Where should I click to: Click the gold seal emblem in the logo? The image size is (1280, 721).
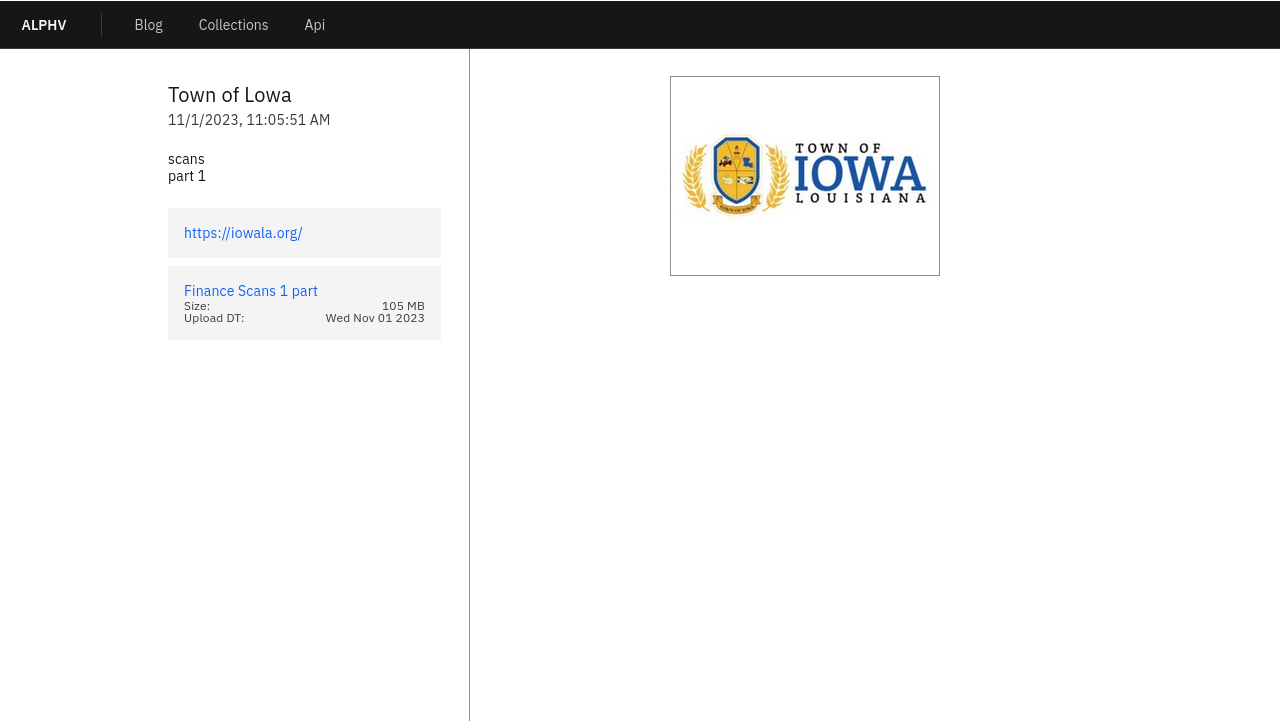coord(737,175)
